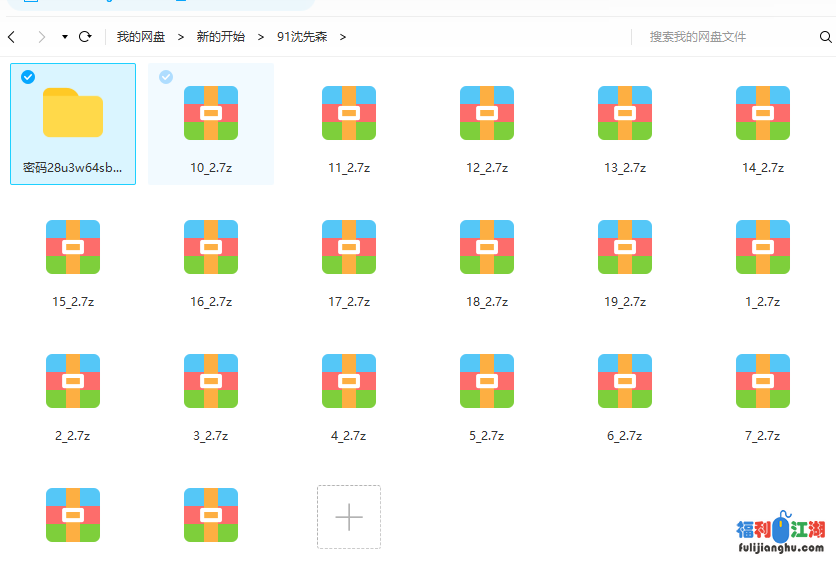
Task: Select the 11_2.7z archive icon
Action: (x=349, y=113)
